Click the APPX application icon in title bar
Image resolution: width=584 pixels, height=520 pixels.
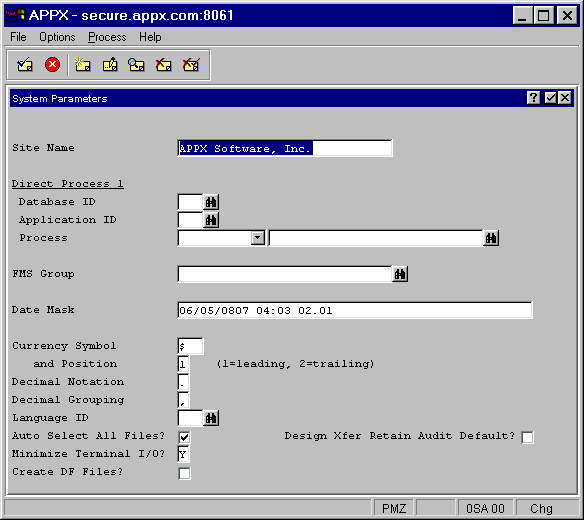coord(15,15)
